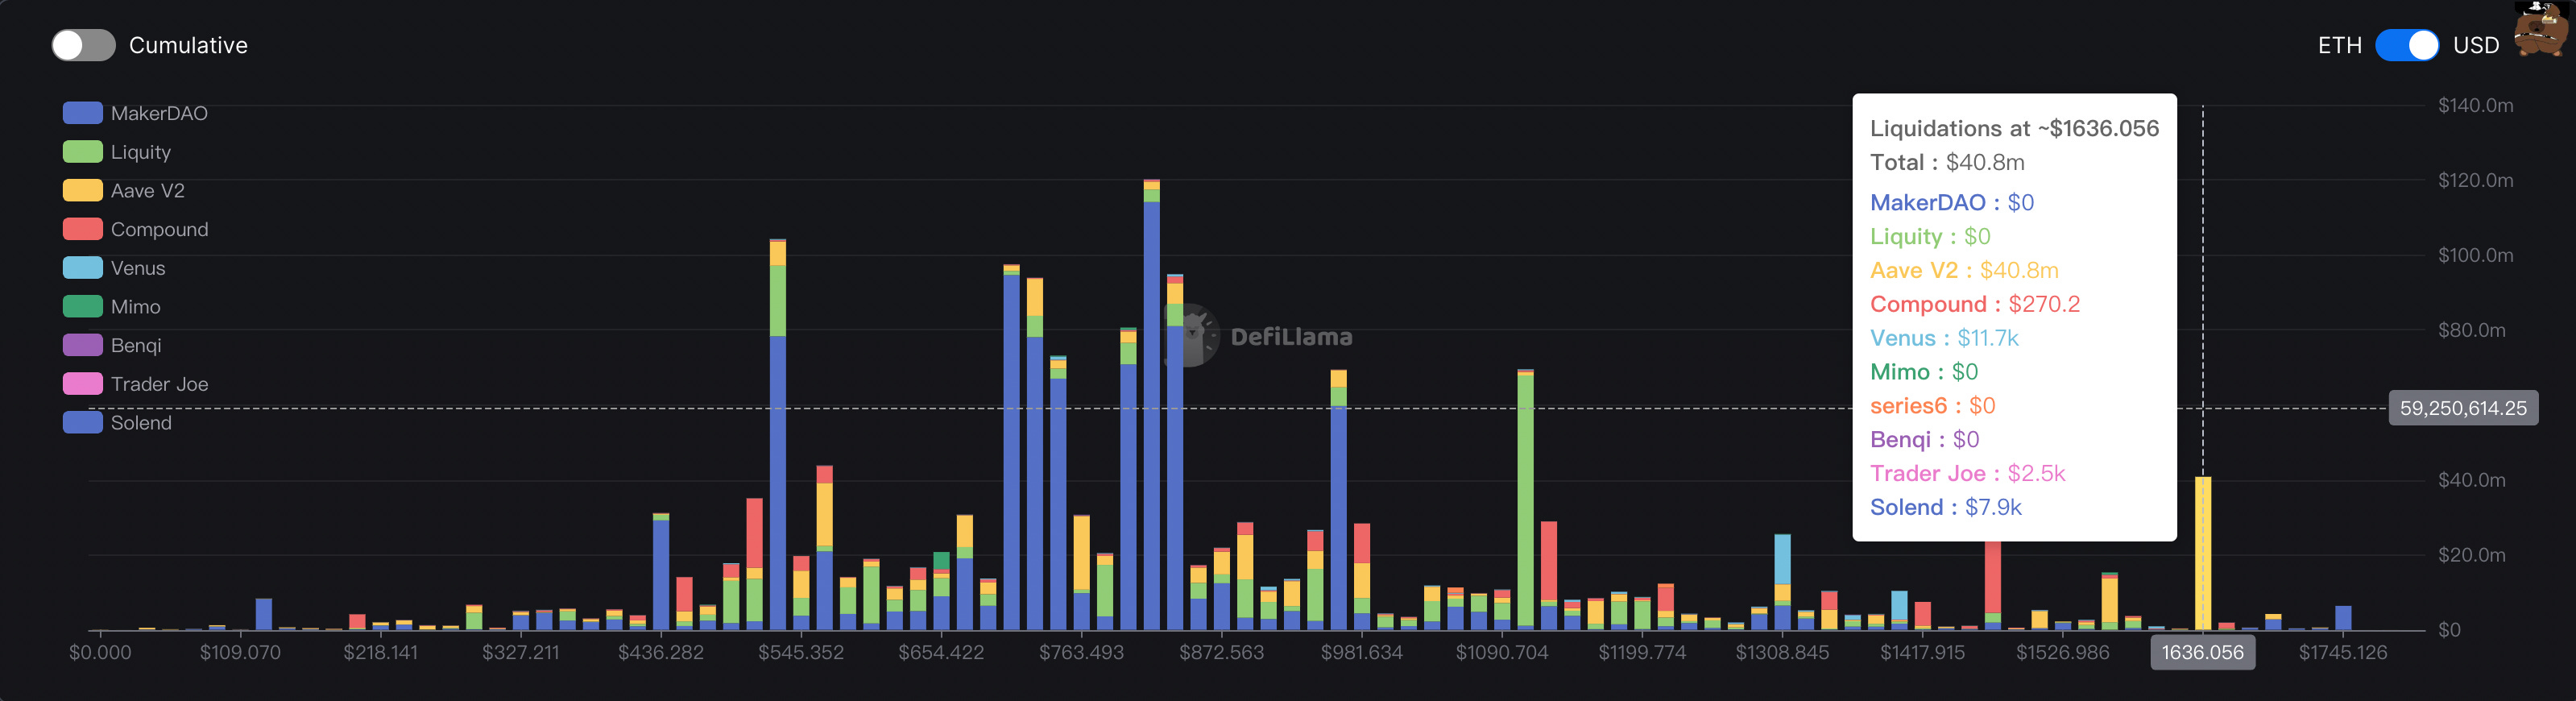Click tooltip title 'Liquidations at ~$1636.056'
This screenshot has height=701, width=2576.
[2014, 128]
